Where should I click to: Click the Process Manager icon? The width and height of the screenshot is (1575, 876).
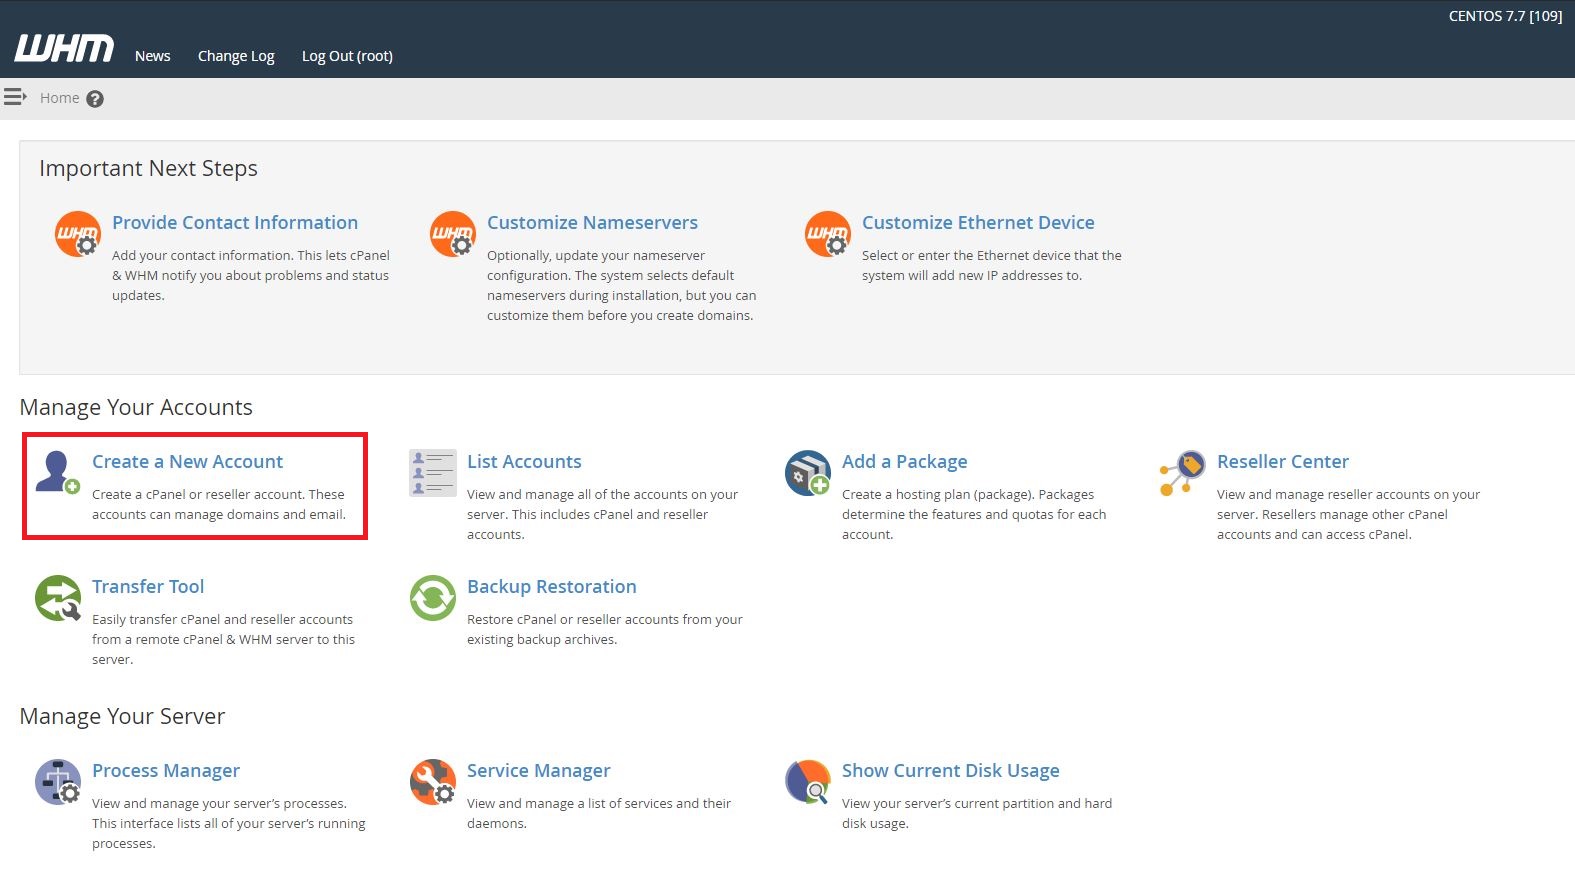coord(58,782)
